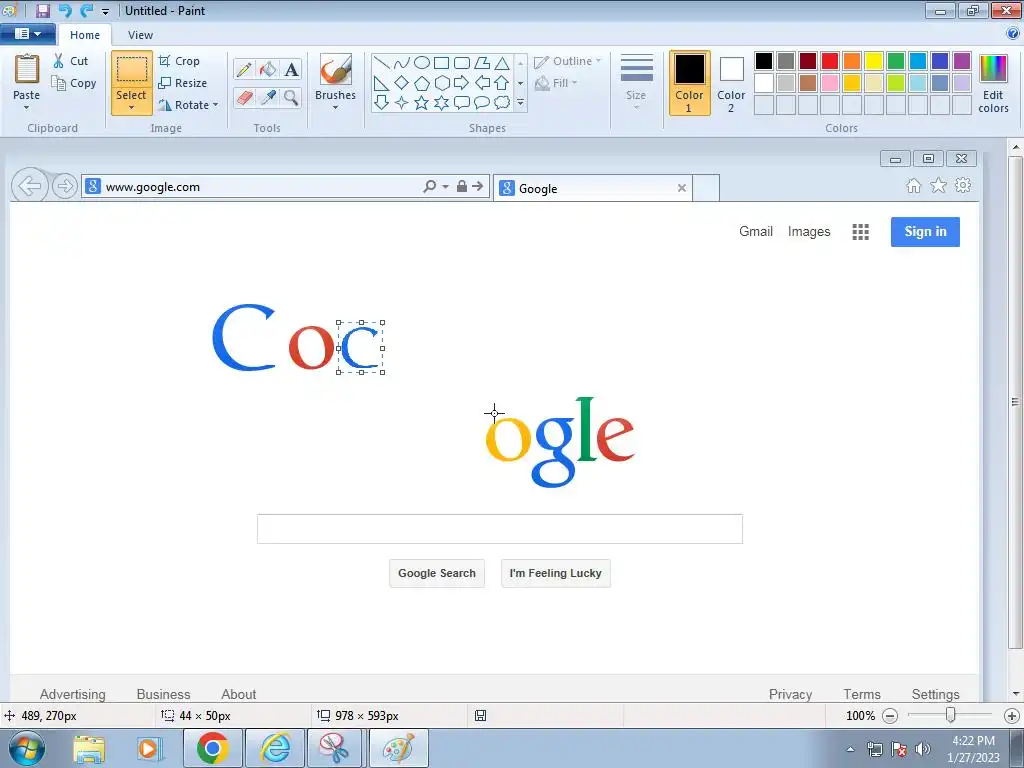Image resolution: width=1024 pixels, height=768 pixels.
Task: Click the Zoom out minus button
Action: point(889,716)
